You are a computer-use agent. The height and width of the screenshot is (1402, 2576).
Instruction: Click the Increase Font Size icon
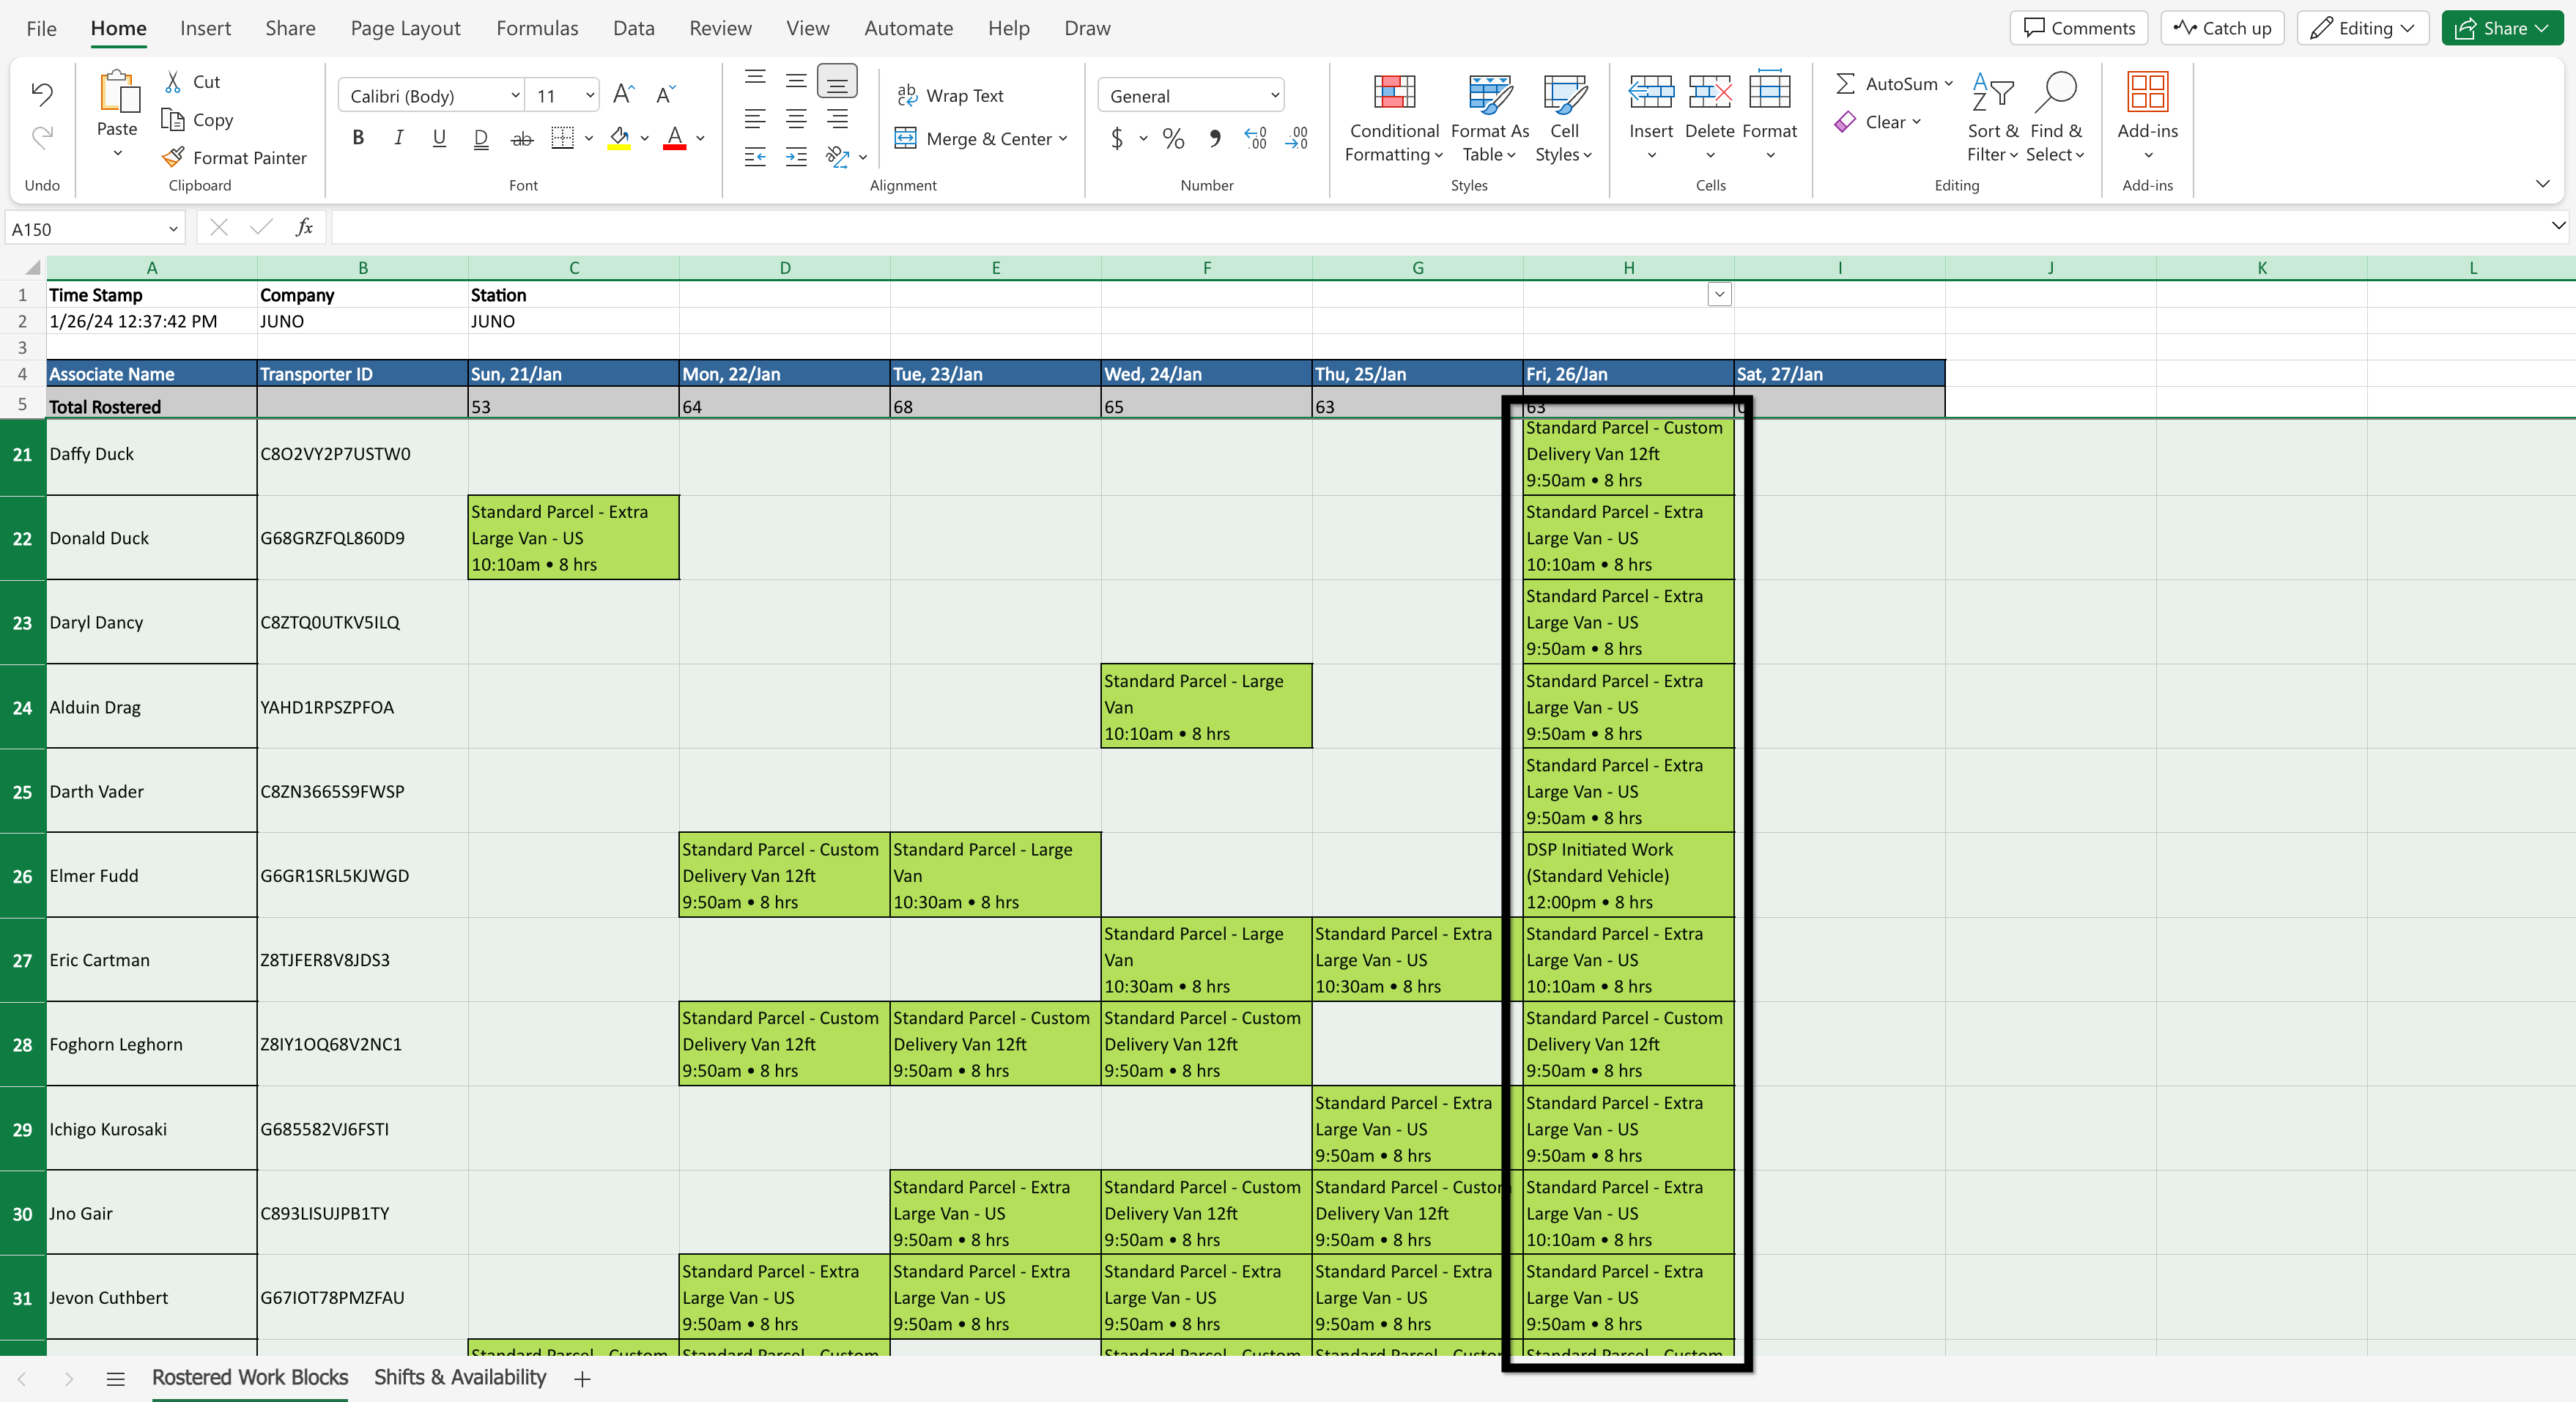[x=623, y=94]
